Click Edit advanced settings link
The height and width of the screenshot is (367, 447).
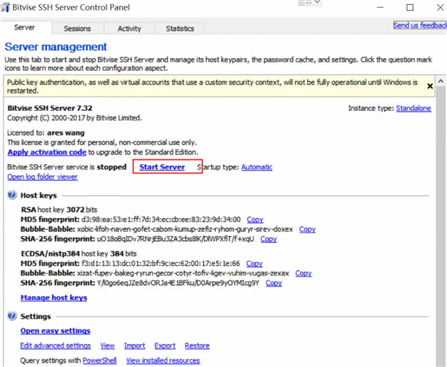tap(55, 346)
